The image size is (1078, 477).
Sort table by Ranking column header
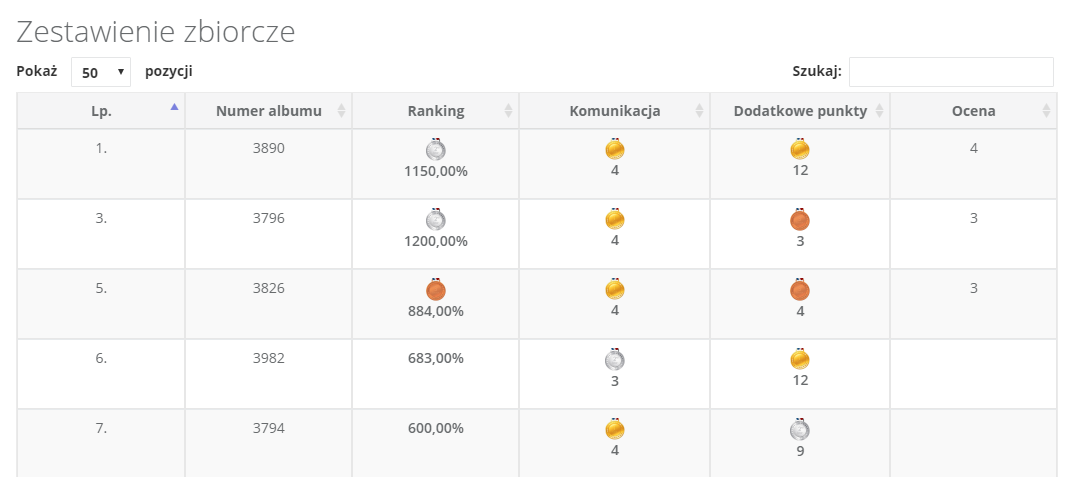tap(436, 111)
